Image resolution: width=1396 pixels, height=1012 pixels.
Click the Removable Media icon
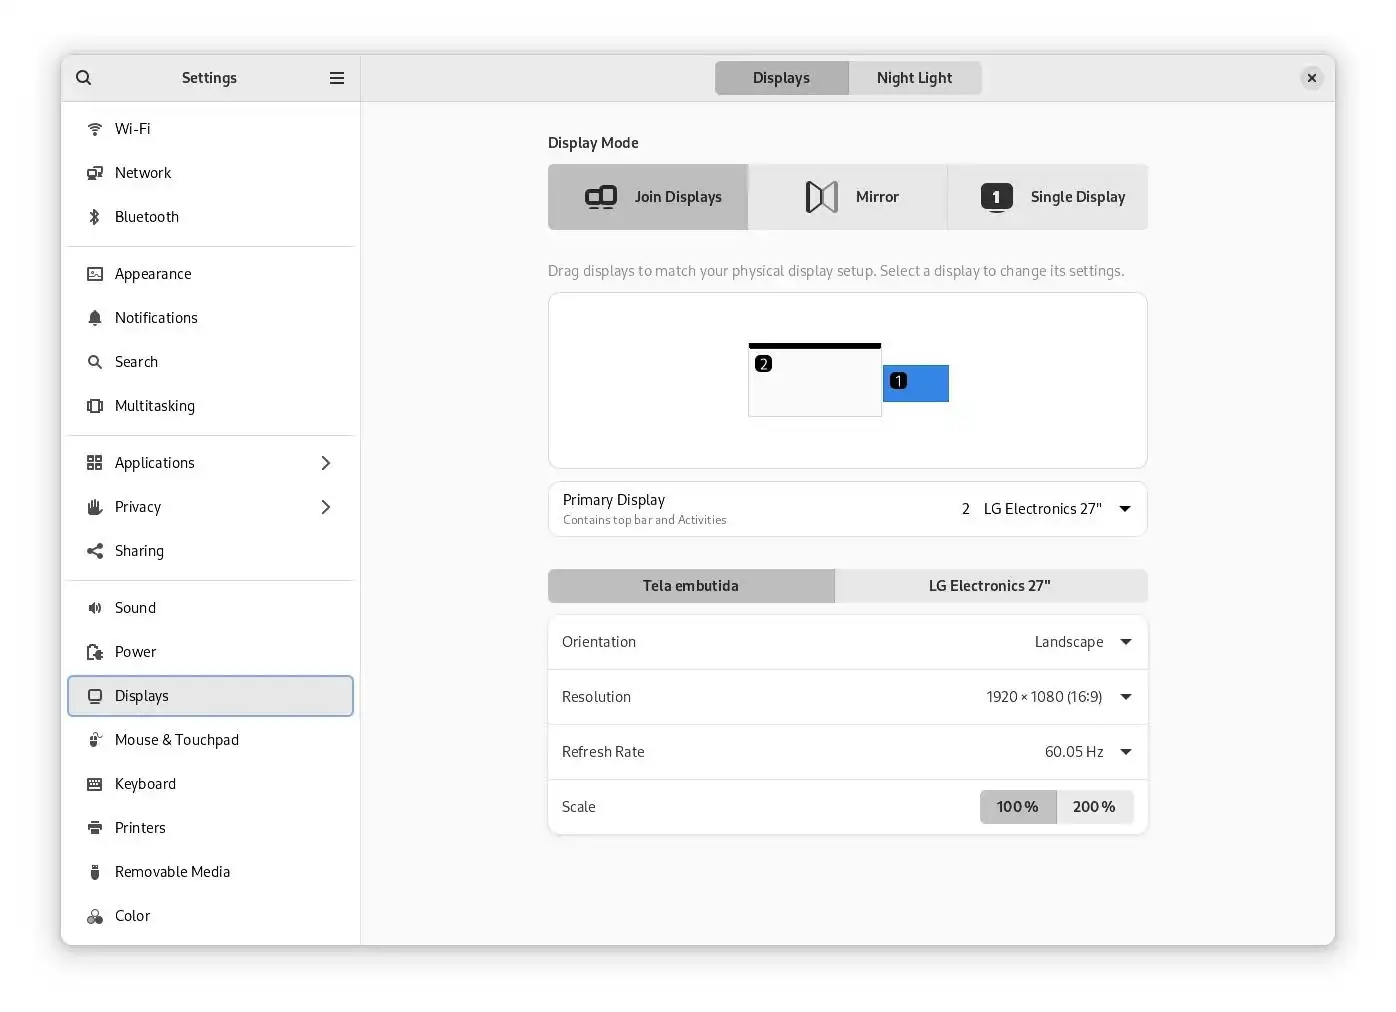(95, 872)
